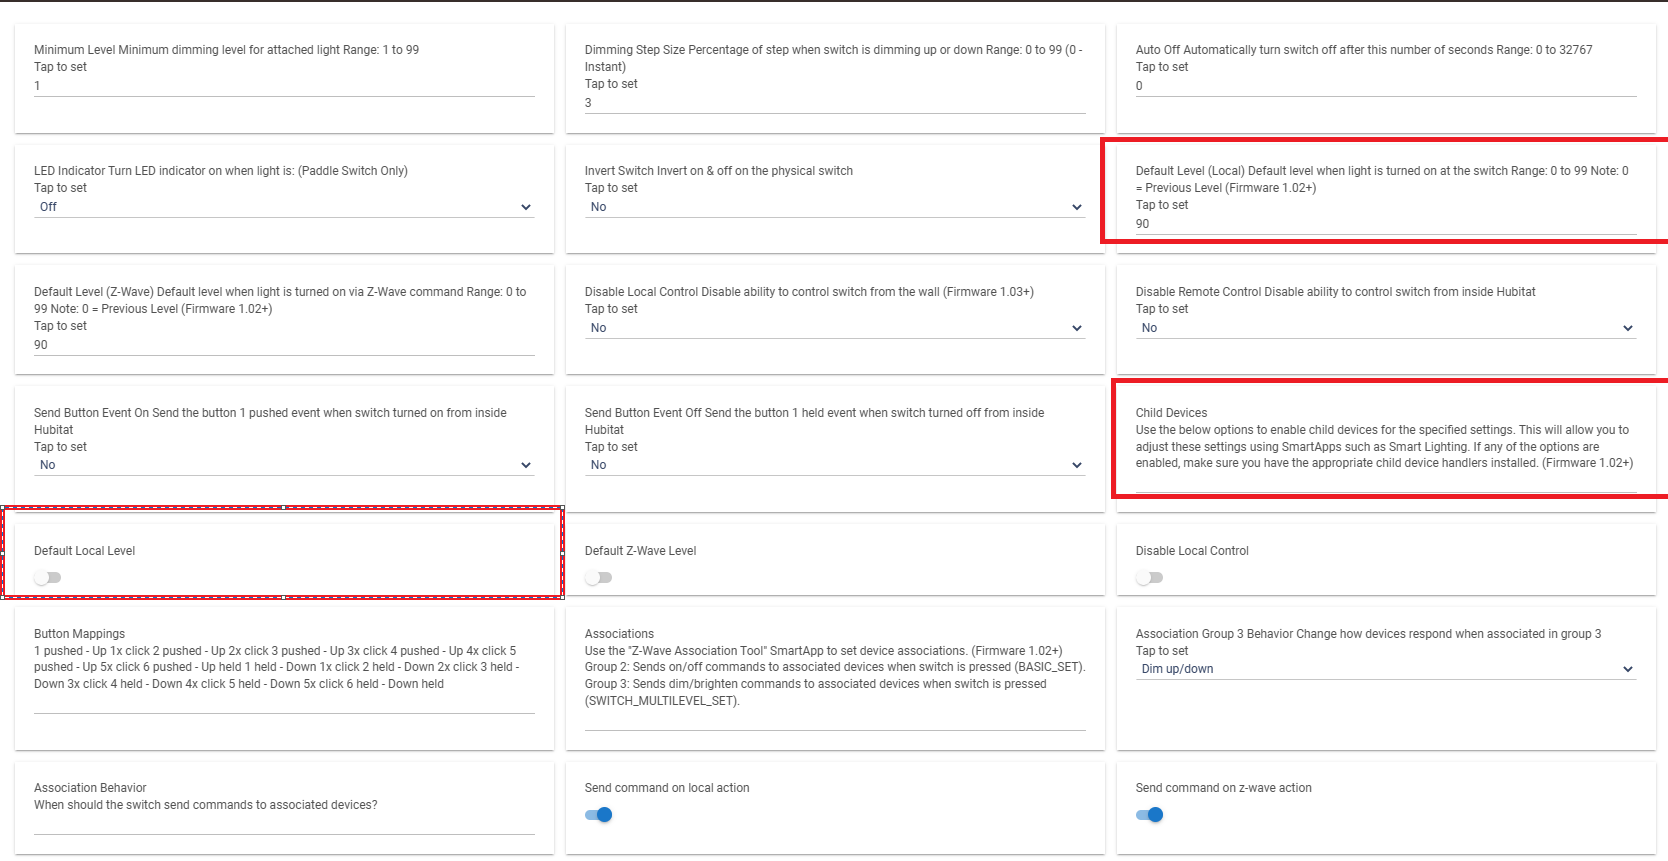Expand the Invert Switch dropdown
The width and height of the screenshot is (1668, 861).
tap(835, 207)
